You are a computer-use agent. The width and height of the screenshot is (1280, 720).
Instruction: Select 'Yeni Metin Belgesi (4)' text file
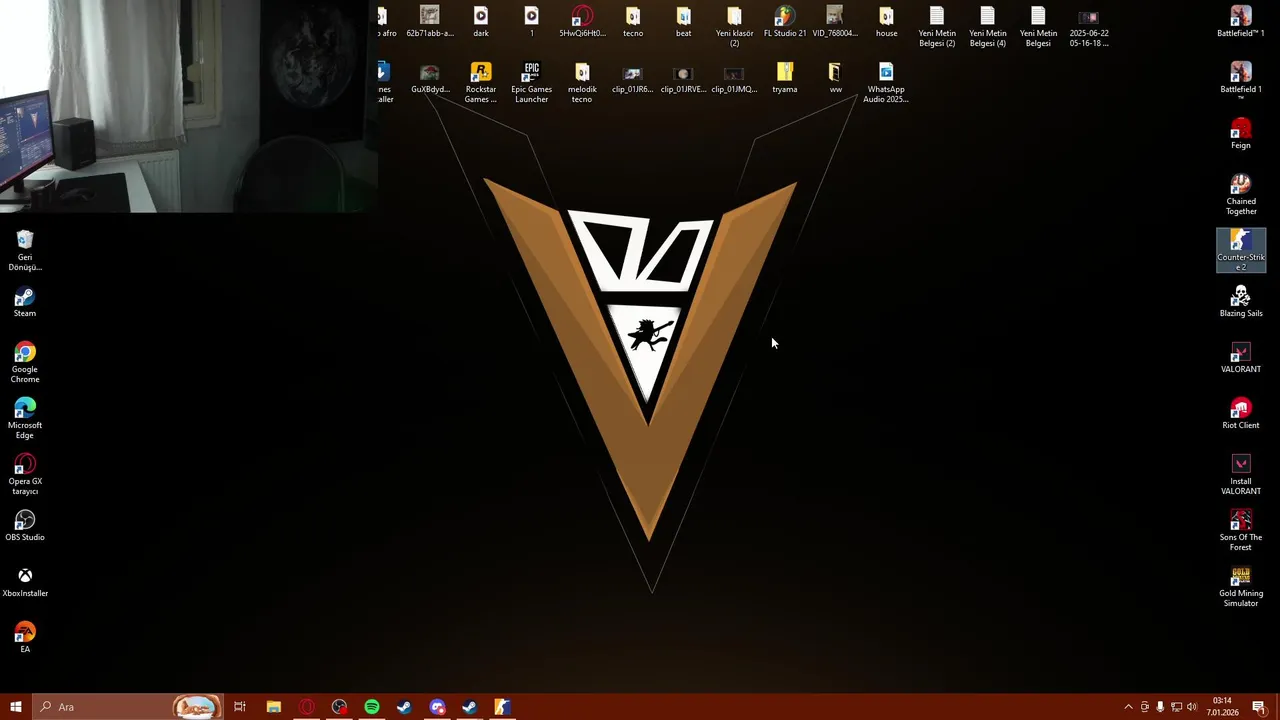click(x=988, y=26)
